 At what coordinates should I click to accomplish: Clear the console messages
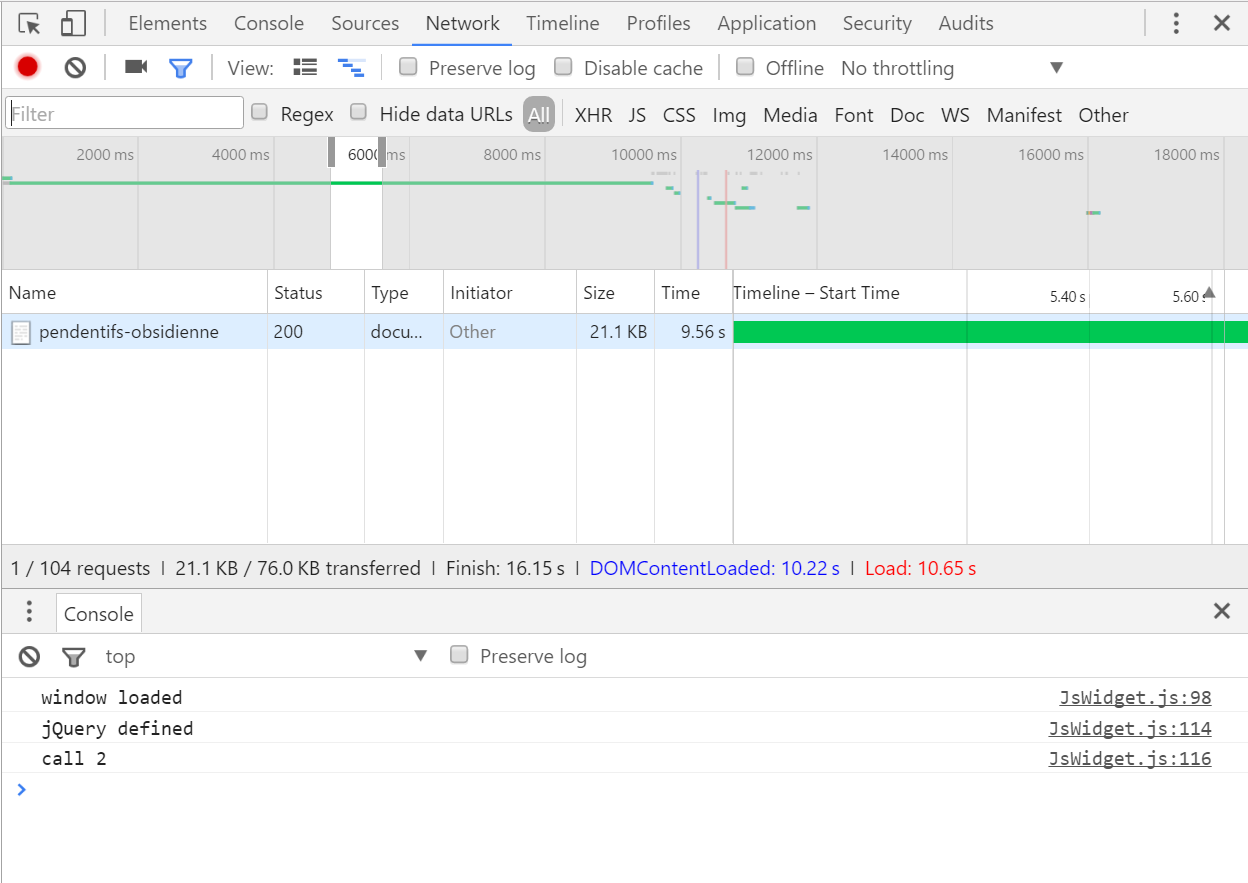pyautogui.click(x=30, y=656)
